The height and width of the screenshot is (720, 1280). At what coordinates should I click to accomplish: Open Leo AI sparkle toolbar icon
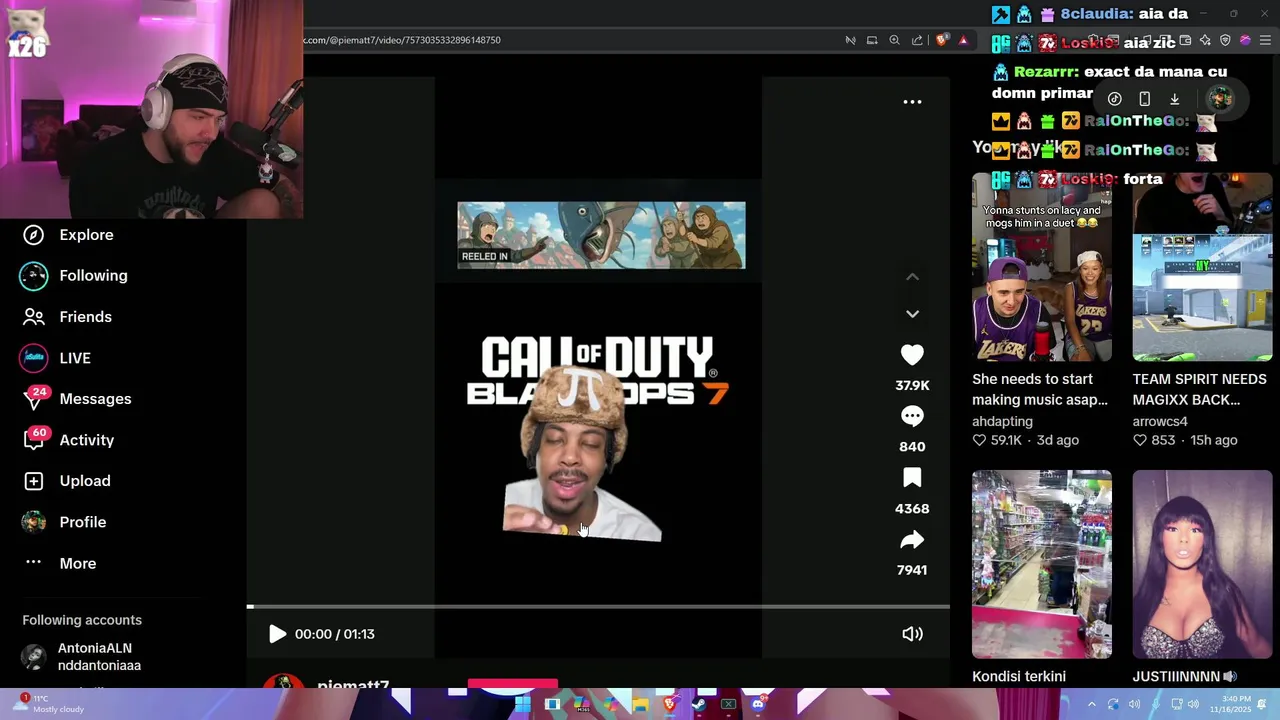pyautogui.click(x=1205, y=40)
